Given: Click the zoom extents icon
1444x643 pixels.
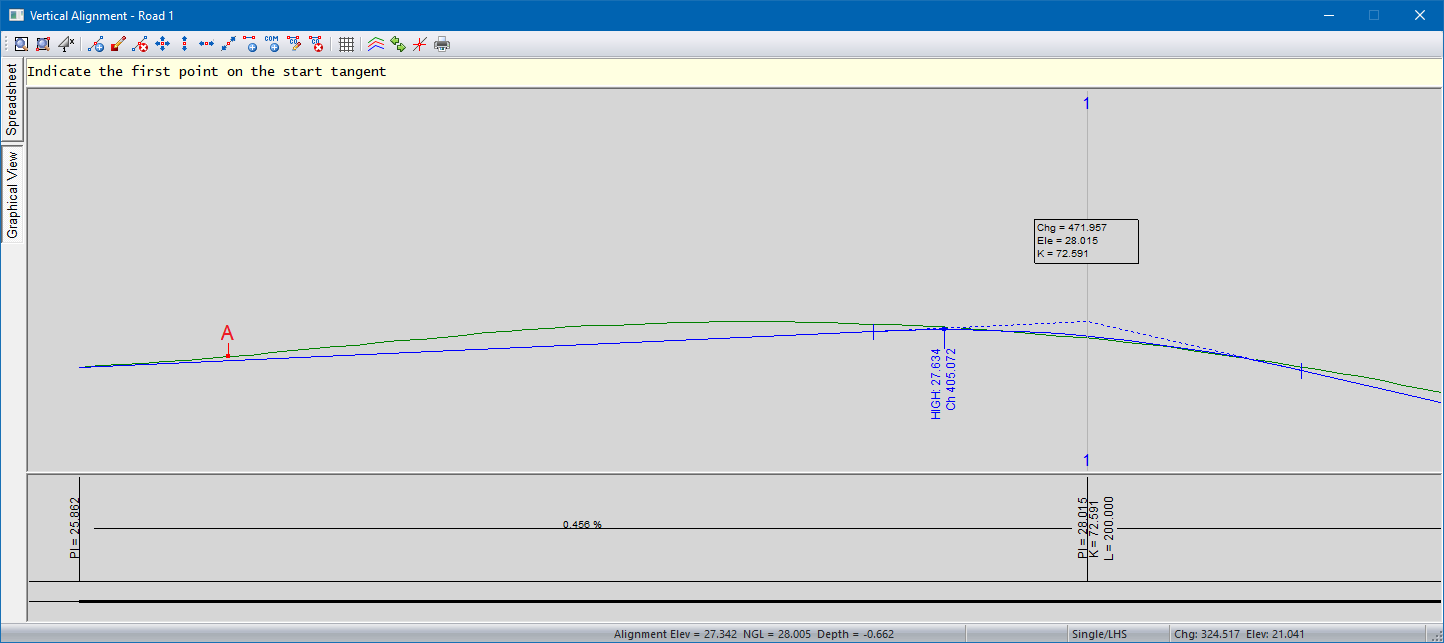Looking at the screenshot, I should tap(43, 44).
